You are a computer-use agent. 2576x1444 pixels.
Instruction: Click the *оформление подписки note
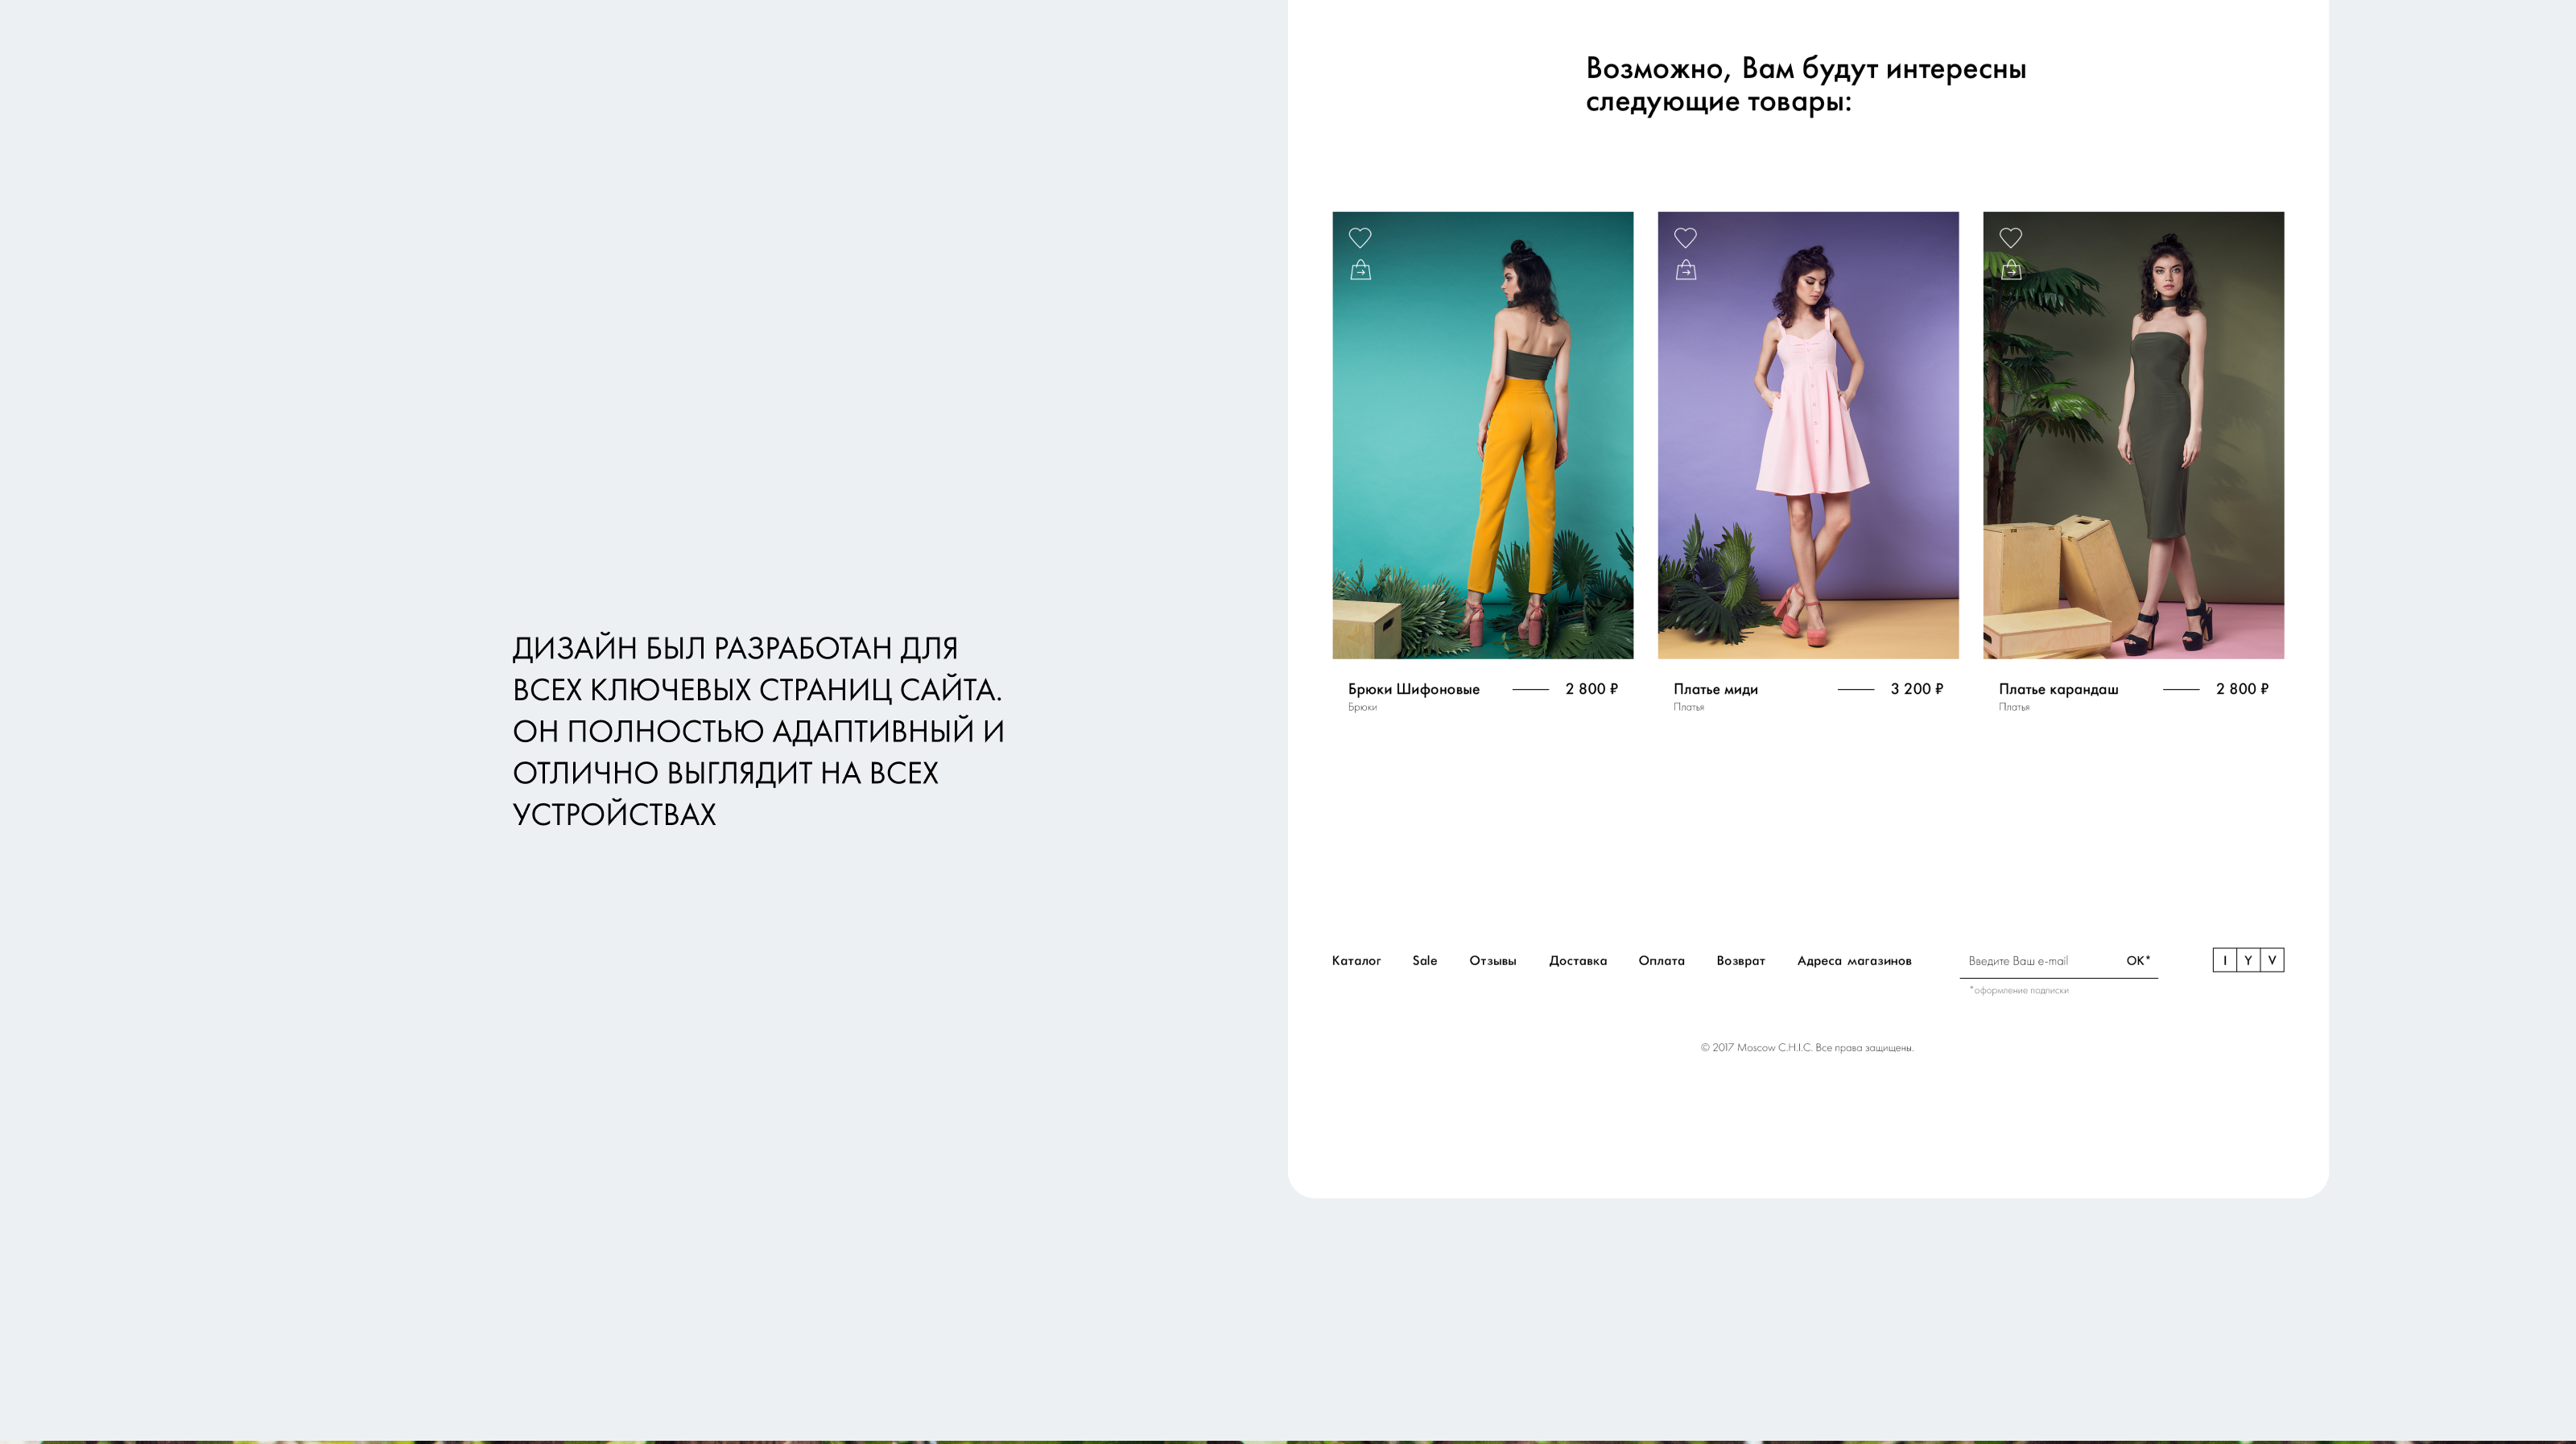pyautogui.click(x=2018, y=990)
